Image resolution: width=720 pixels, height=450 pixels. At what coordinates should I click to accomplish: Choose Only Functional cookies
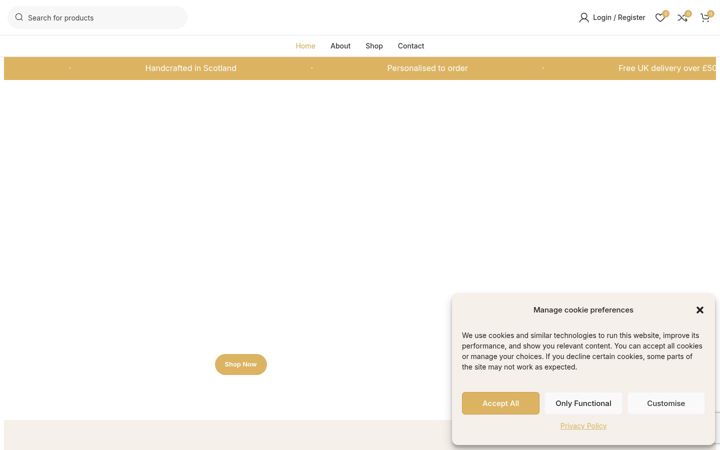point(583,403)
